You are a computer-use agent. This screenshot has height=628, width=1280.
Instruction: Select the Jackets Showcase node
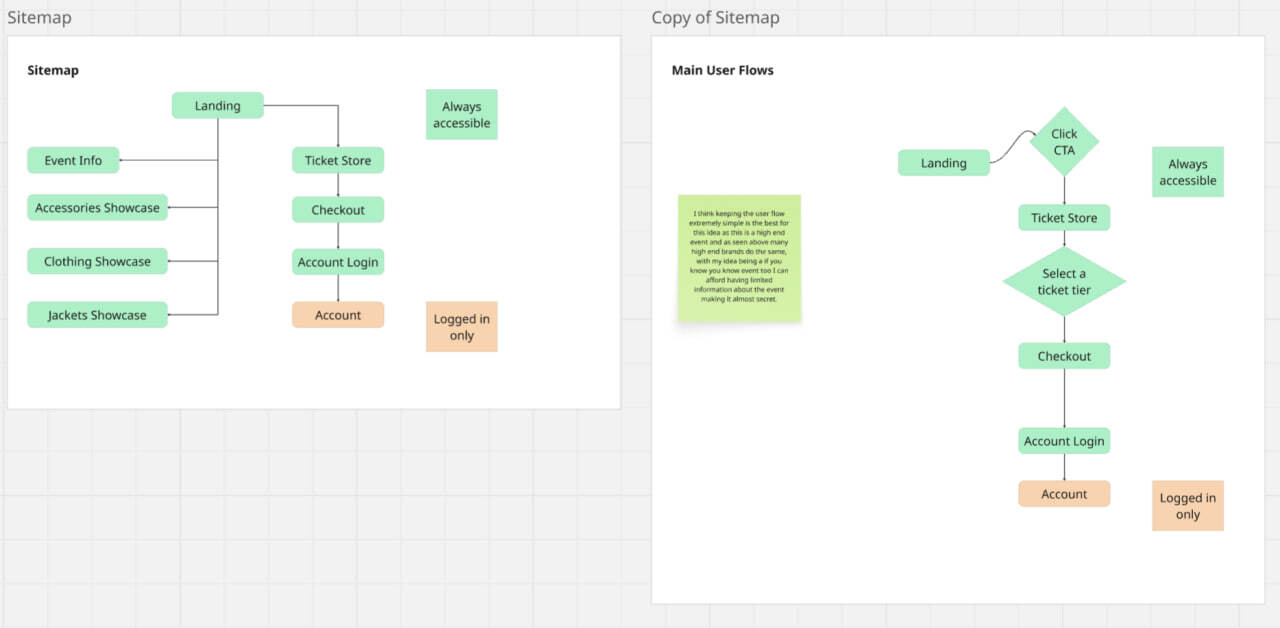pyautogui.click(x=97, y=315)
